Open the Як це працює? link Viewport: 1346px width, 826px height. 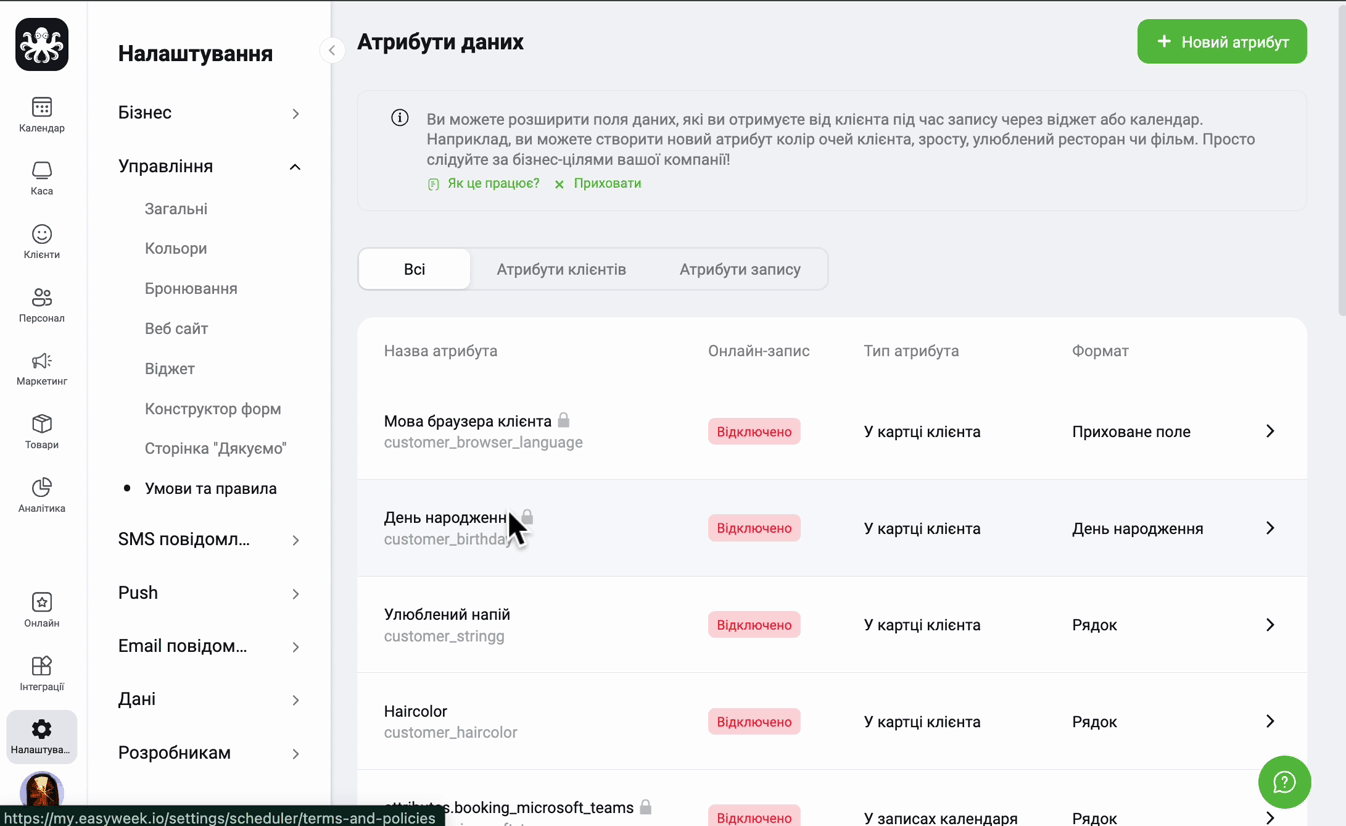pos(493,184)
